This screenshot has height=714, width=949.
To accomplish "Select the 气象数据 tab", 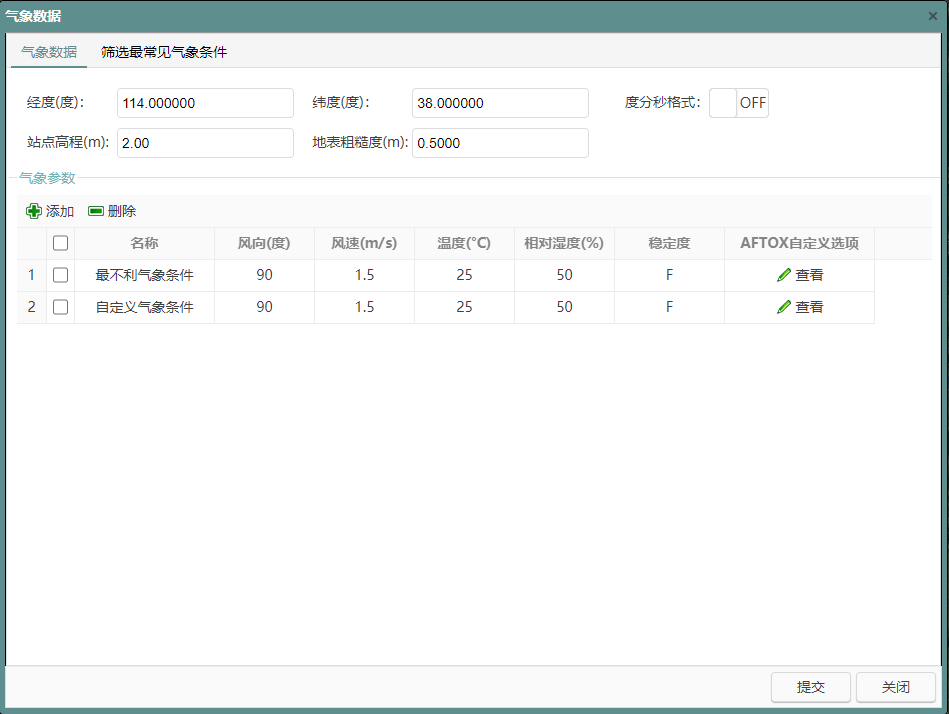I will [49, 52].
